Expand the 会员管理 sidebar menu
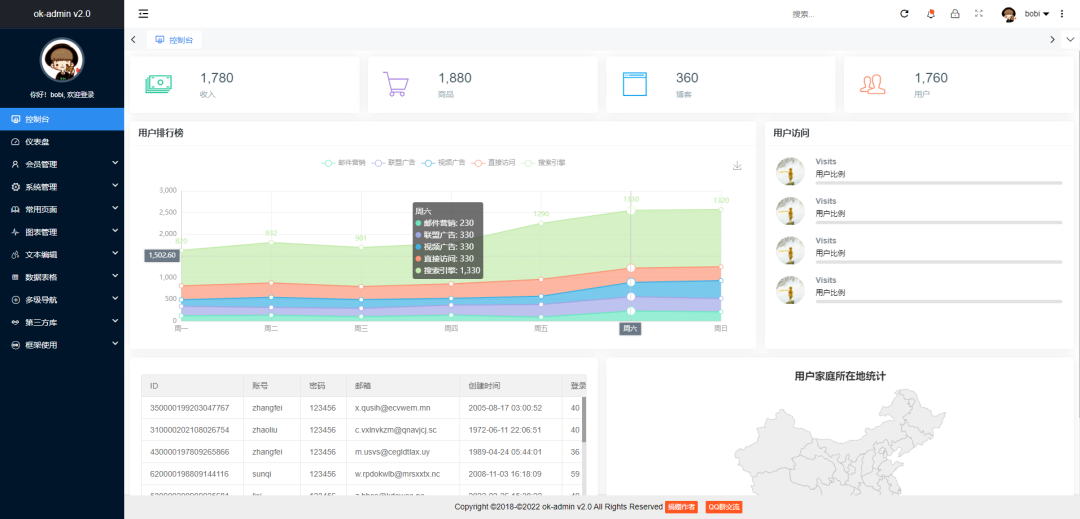 (x=62, y=164)
